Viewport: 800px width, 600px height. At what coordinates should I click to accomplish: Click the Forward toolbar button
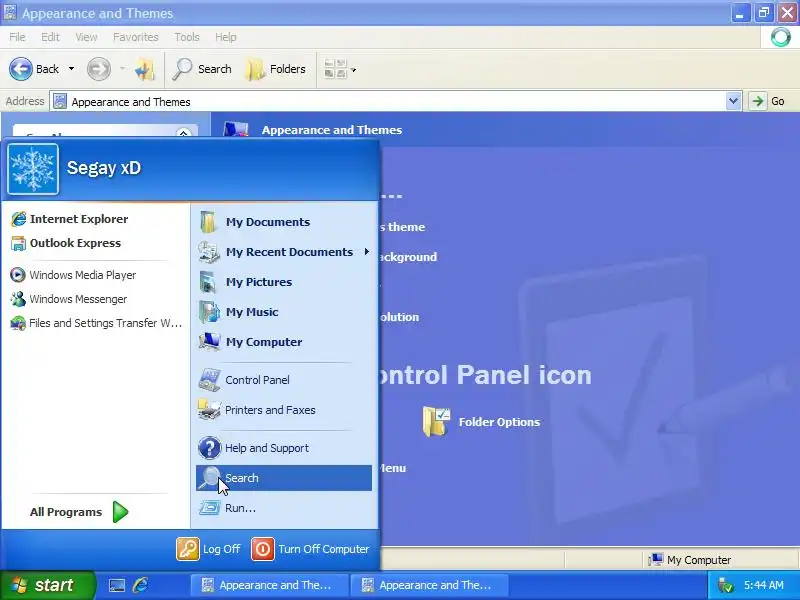98,69
